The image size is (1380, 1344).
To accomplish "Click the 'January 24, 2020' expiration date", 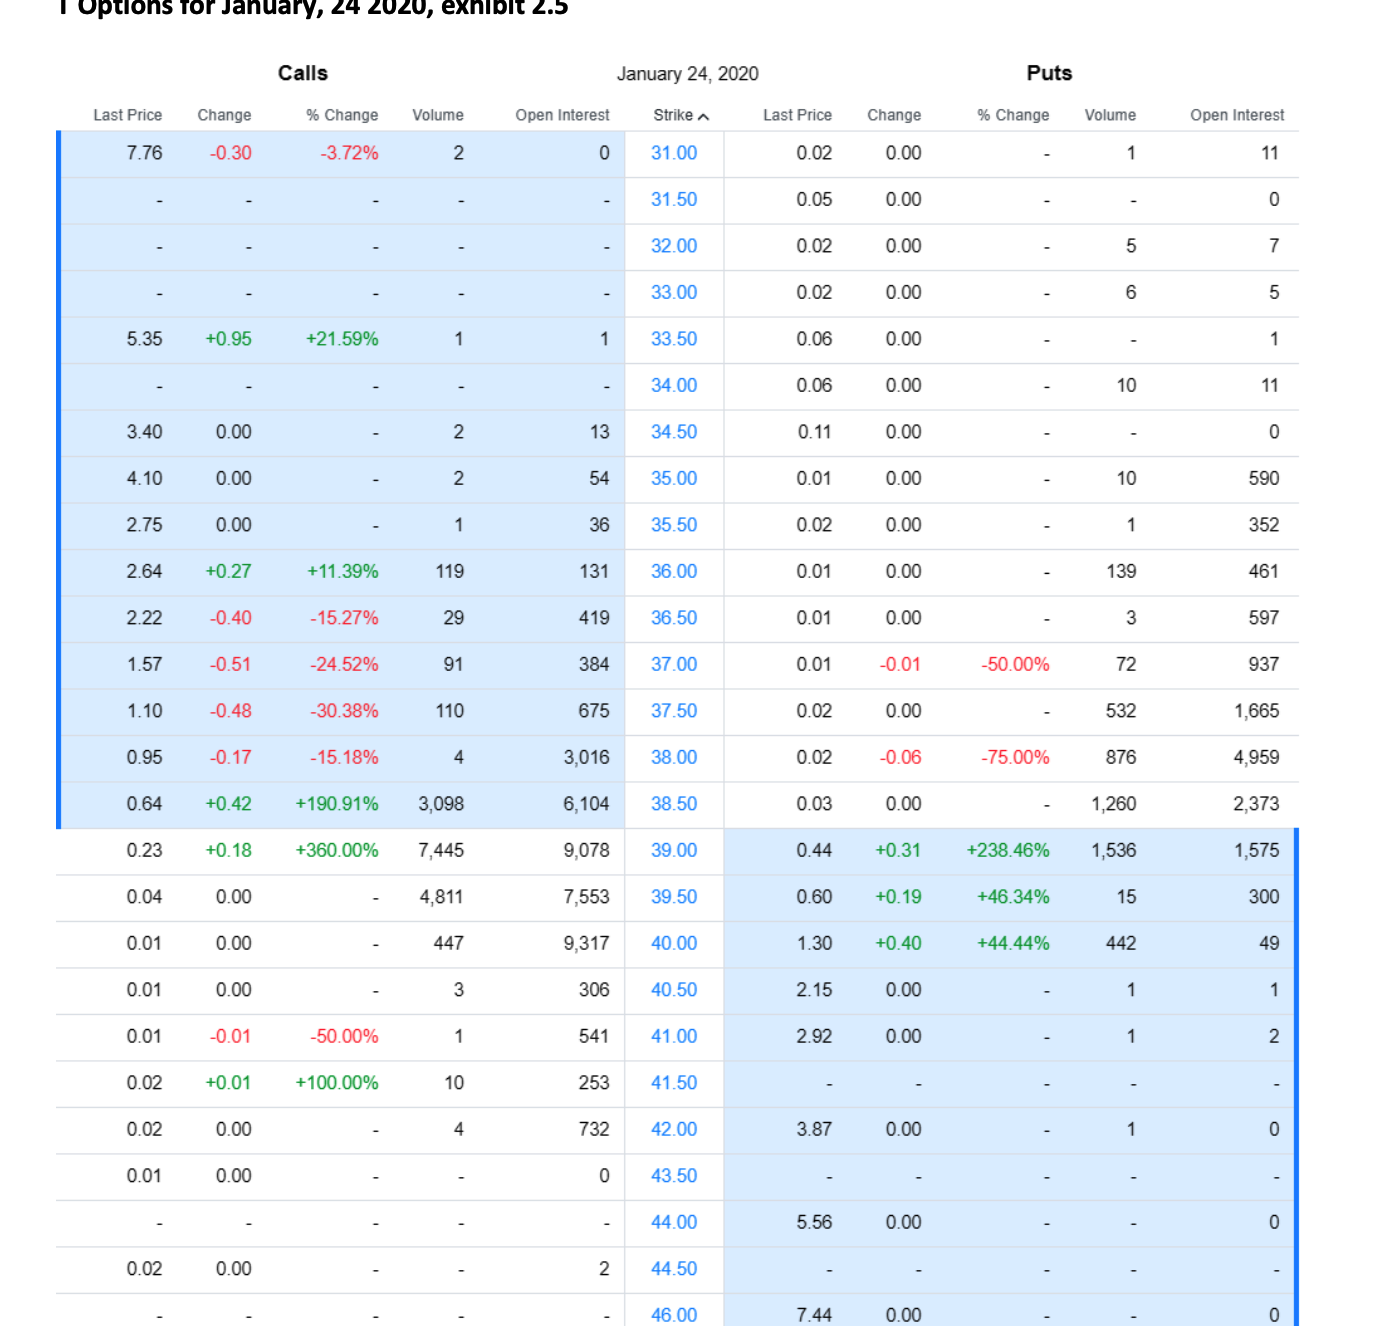I will click(x=688, y=74).
